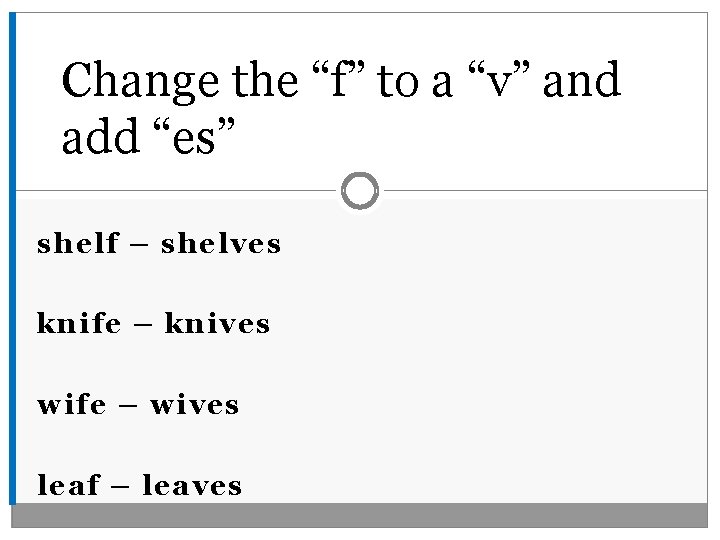Click the quoted letter "v" in title
Screen dimensions: 720x540
pyautogui.click(x=499, y=81)
